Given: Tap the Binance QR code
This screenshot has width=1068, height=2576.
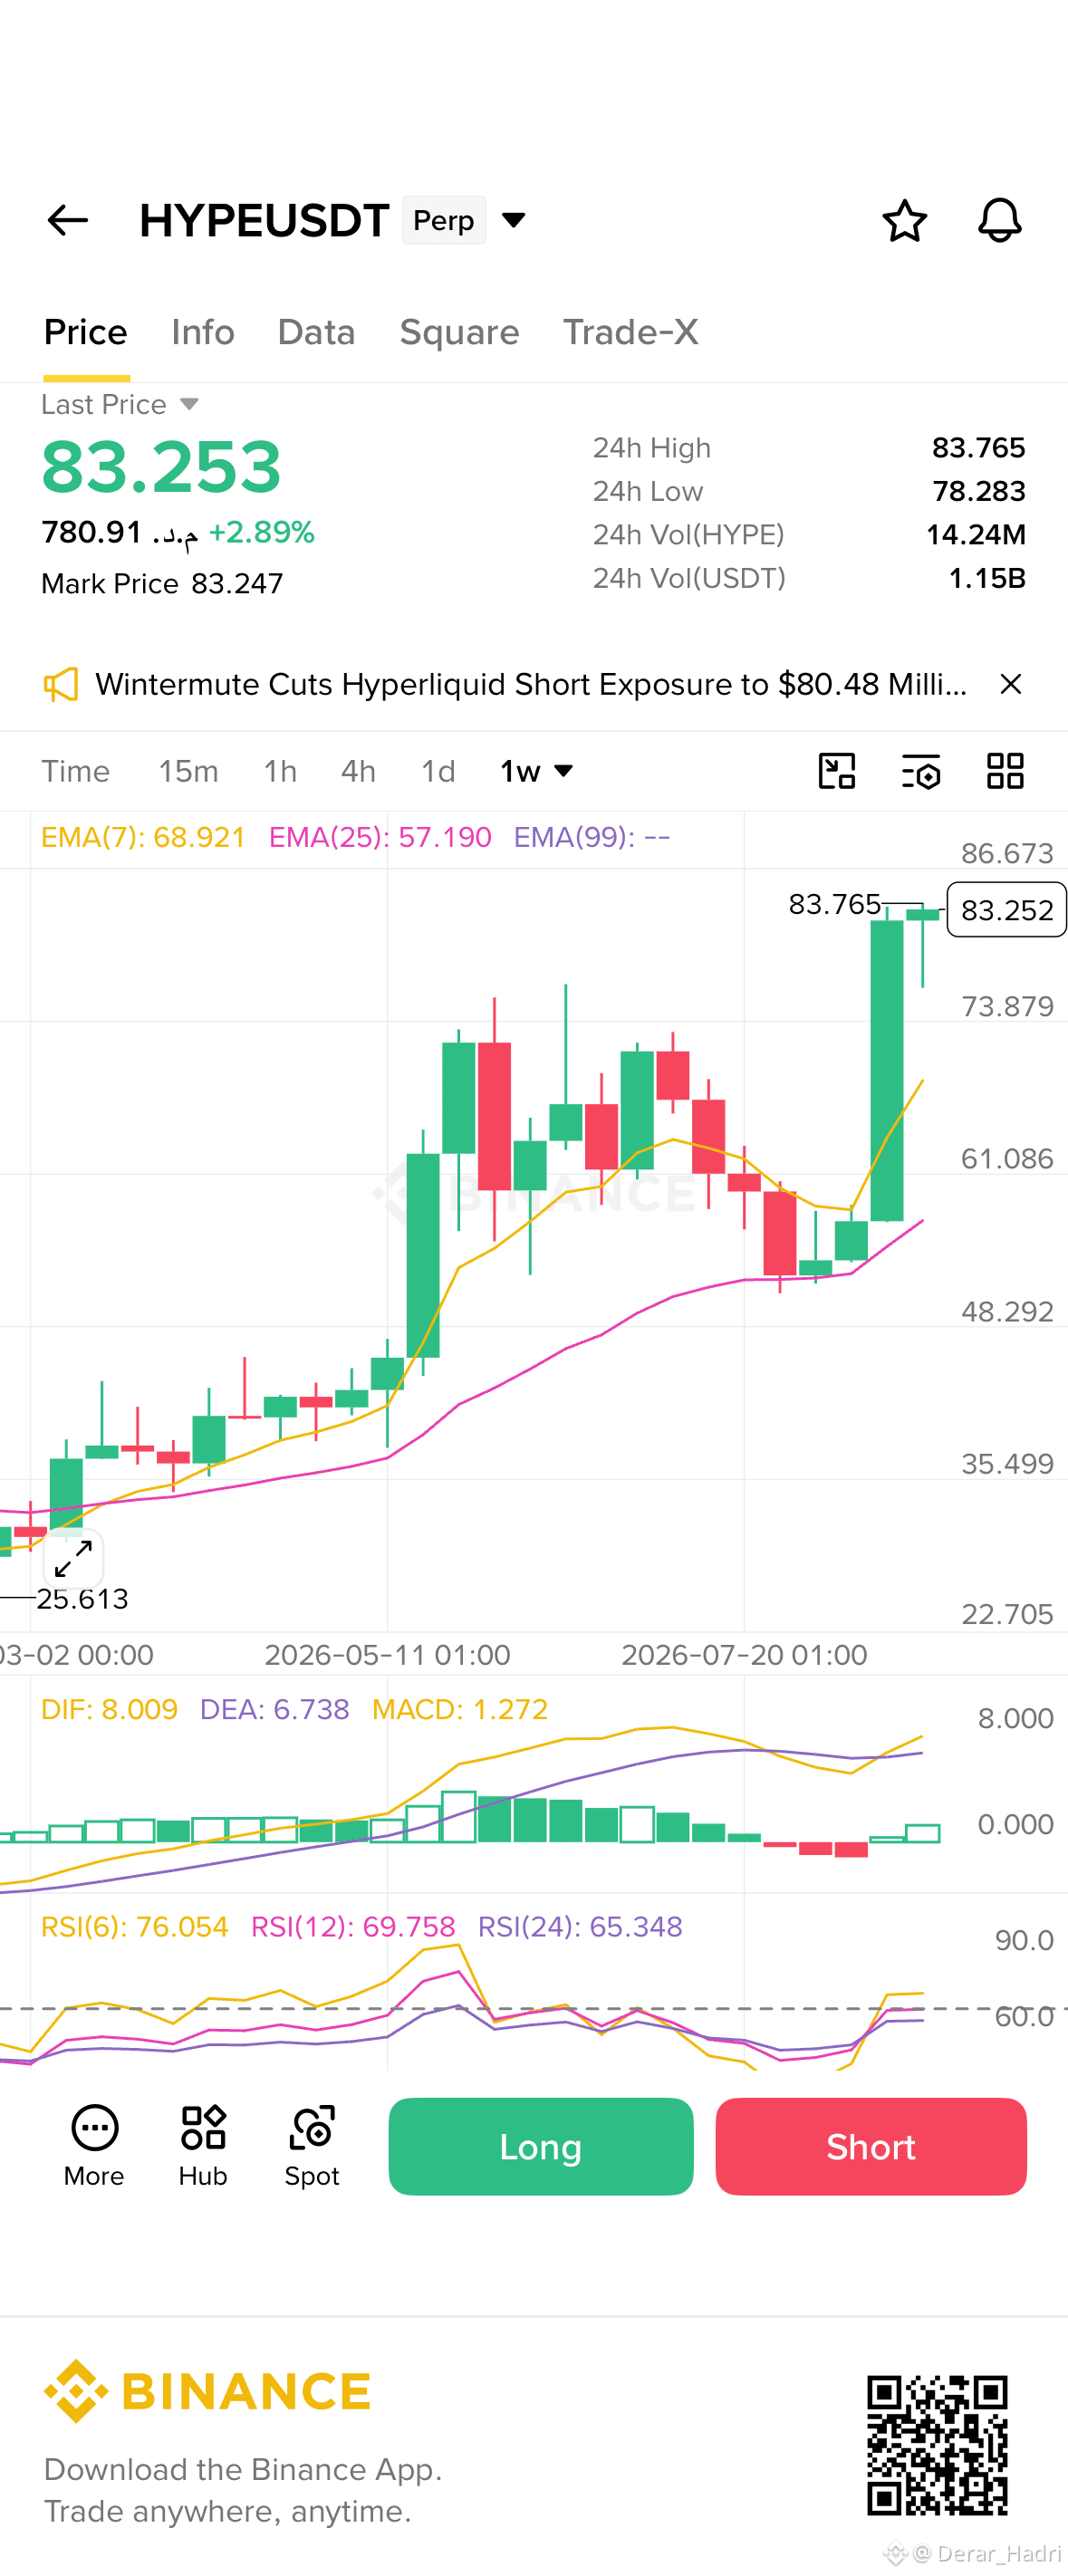Looking at the screenshot, I should [937, 2445].
